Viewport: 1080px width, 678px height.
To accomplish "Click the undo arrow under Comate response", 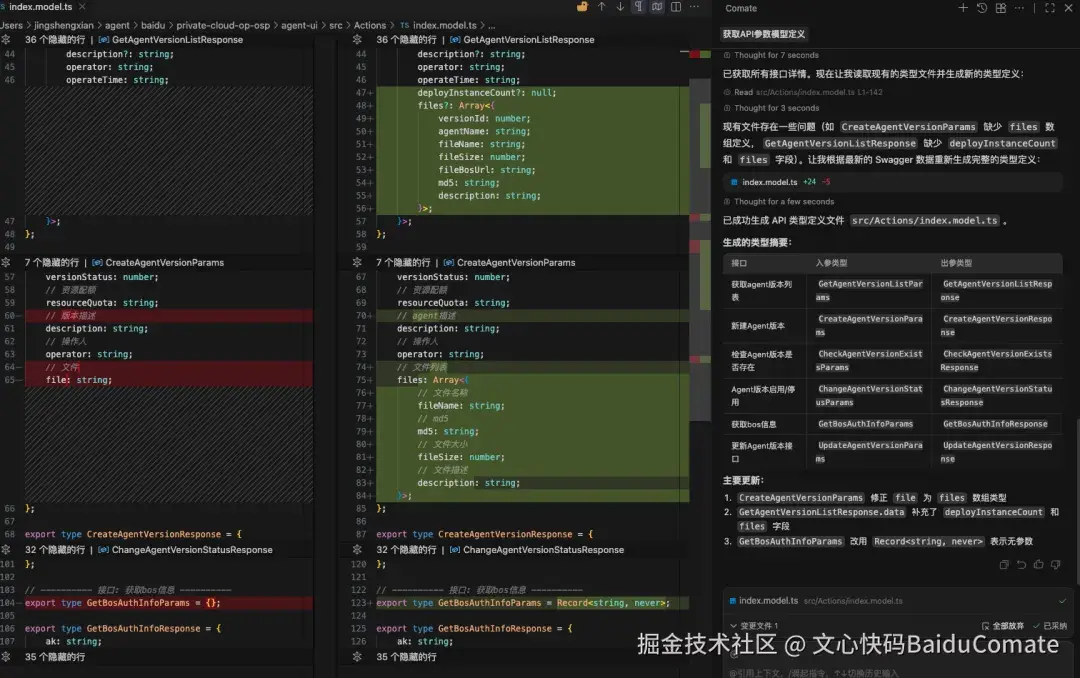I will pos(1021,564).
